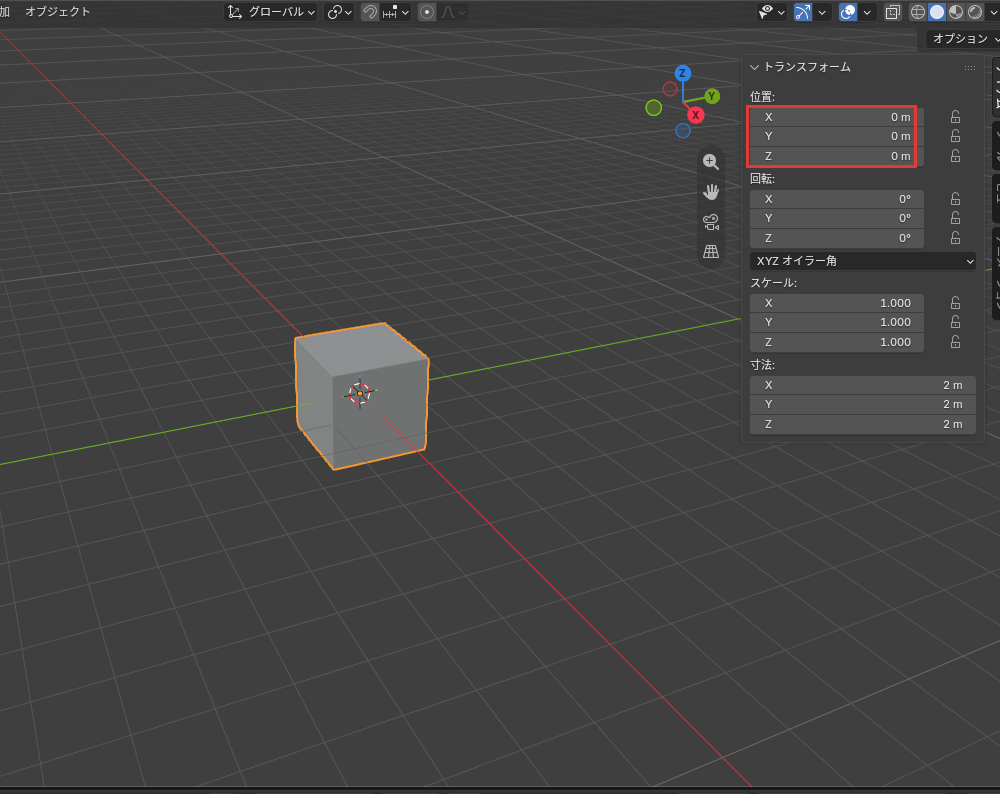Select the cube in the viewport
The image size is (1000, 794).
click(x=362, y=396)
